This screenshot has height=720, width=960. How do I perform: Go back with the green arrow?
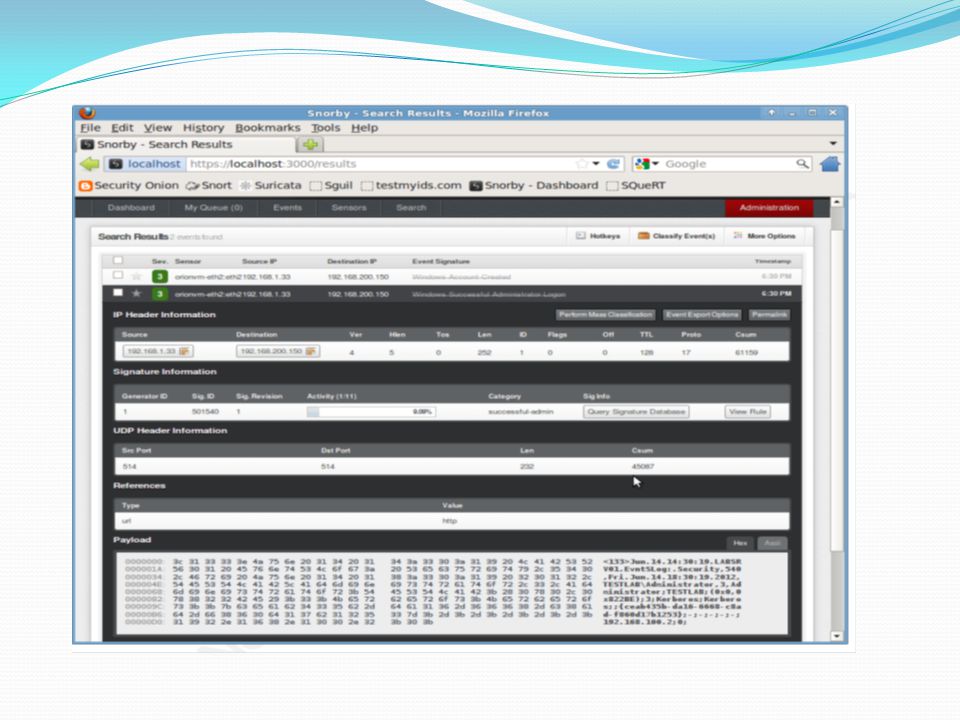(89, 163)
